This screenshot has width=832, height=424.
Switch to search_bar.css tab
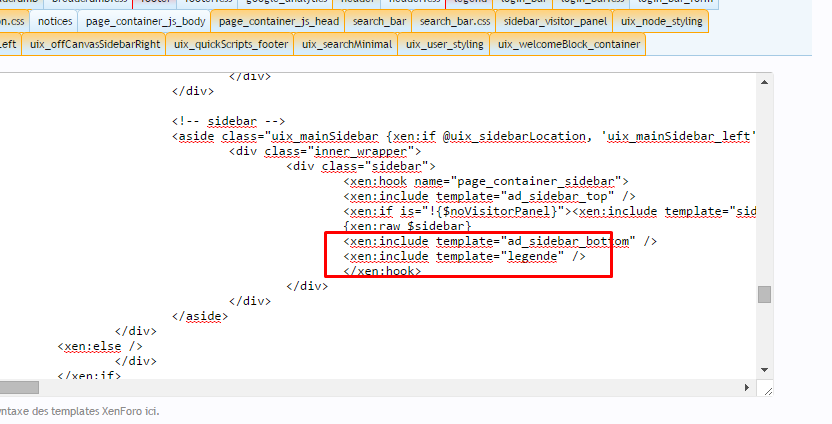(x=453, y=20)
